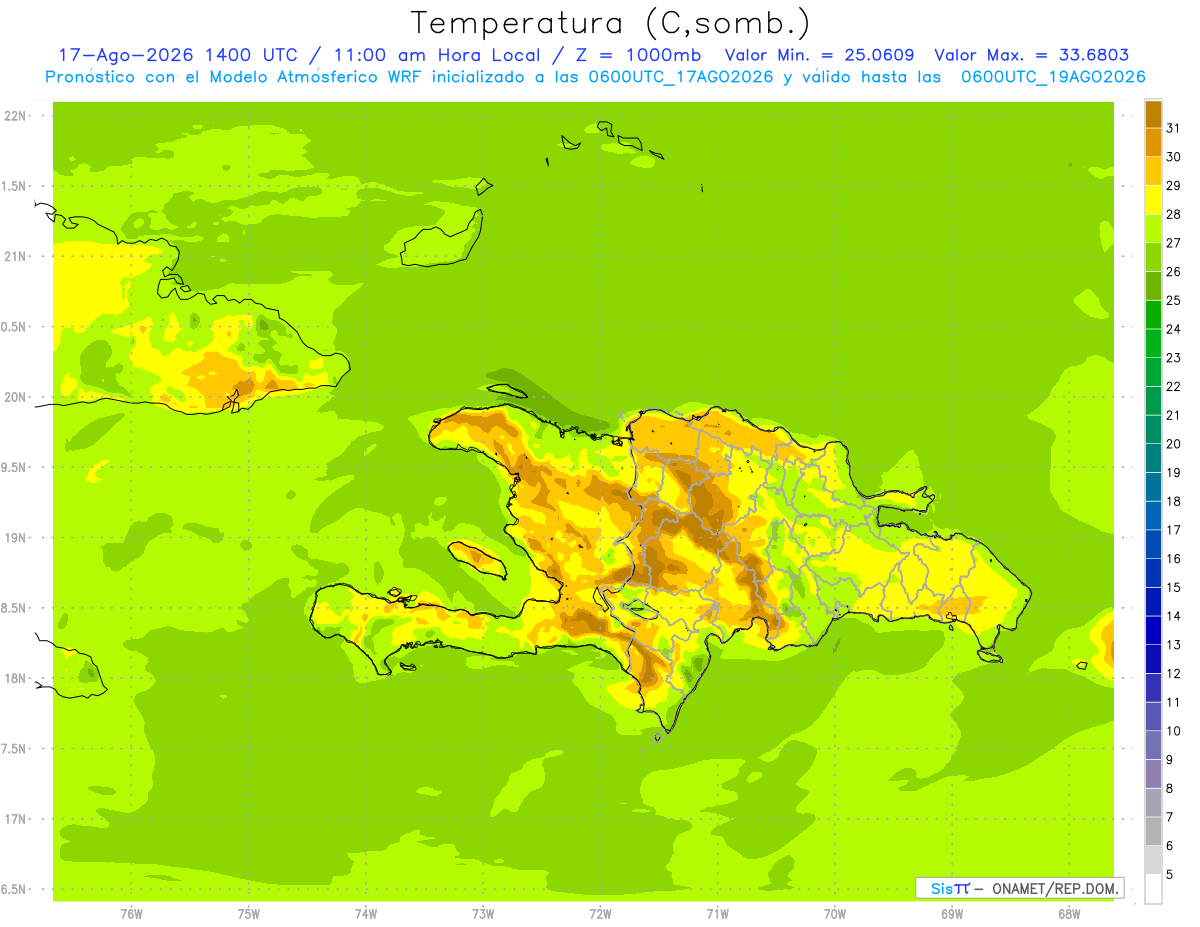Select the "17-Ago-2026 1400 UTC" date text
The height and width of the screenshot is (927, 1200).
[x=177, y=55]
